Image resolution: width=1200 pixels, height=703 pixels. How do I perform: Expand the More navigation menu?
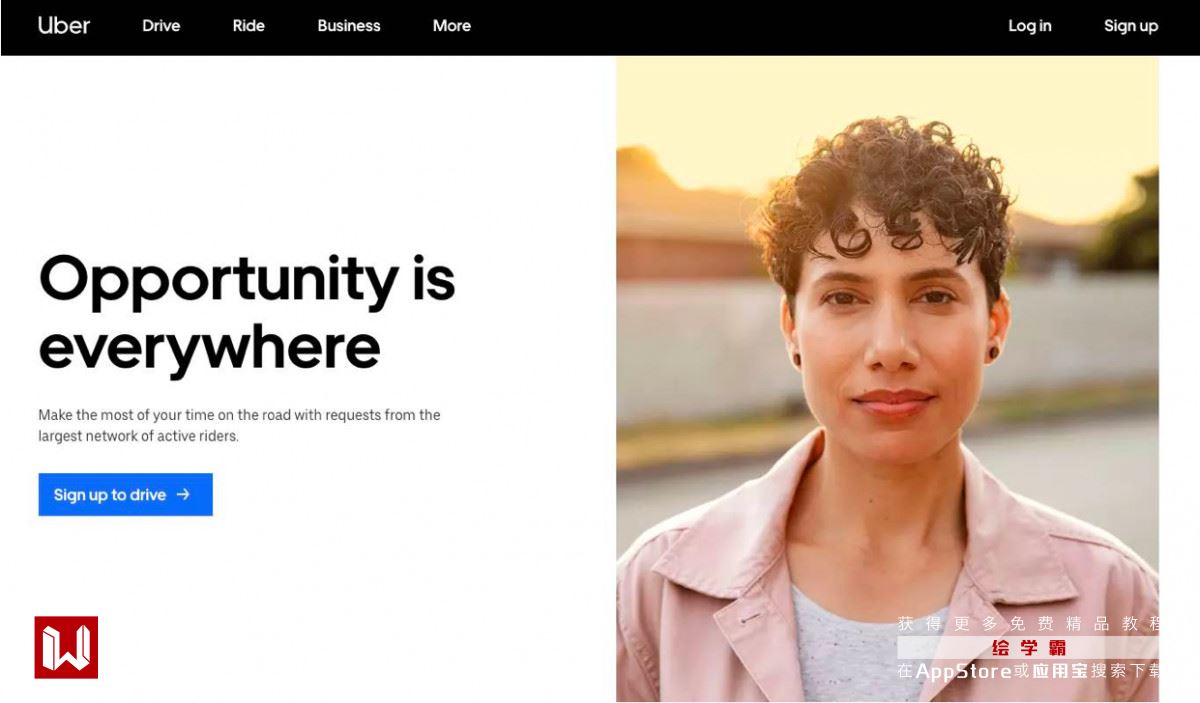pyautogui.click(x=452, y=26)
